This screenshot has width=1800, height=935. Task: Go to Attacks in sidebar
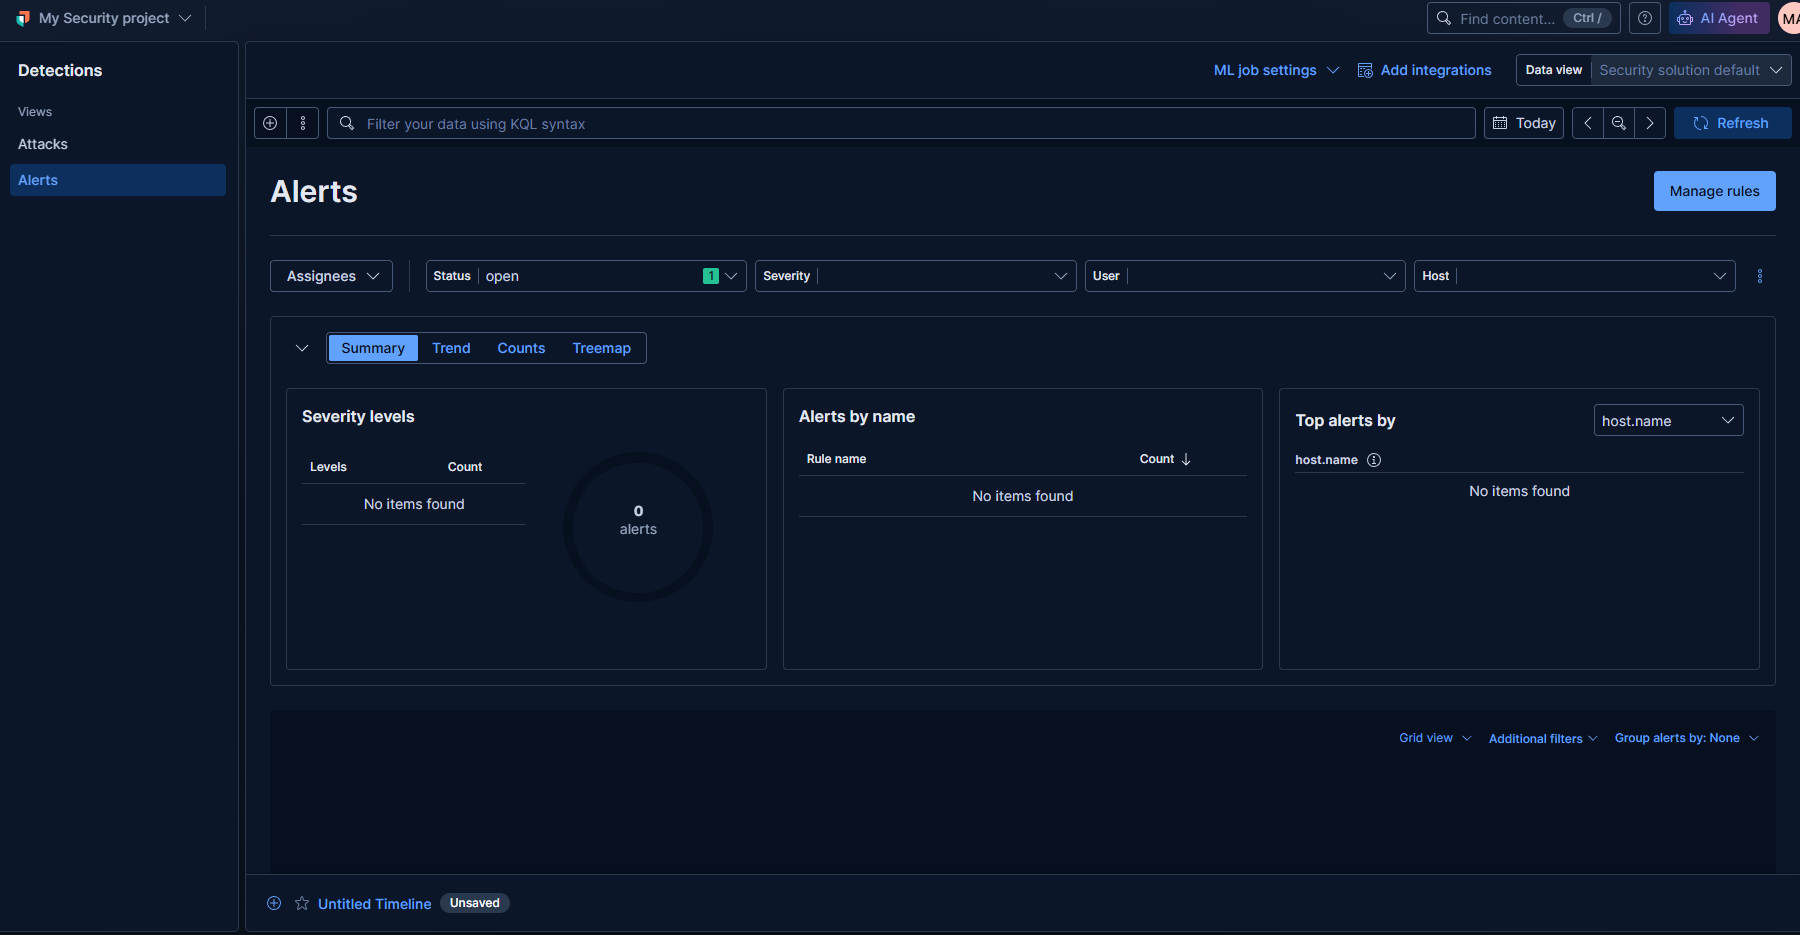click(43, 144)
